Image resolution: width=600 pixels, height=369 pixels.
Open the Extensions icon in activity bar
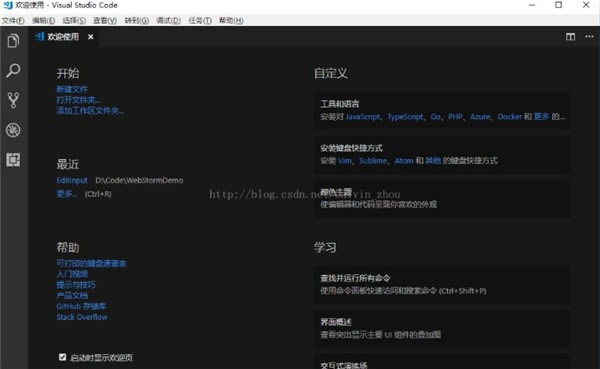coord(13,160)
